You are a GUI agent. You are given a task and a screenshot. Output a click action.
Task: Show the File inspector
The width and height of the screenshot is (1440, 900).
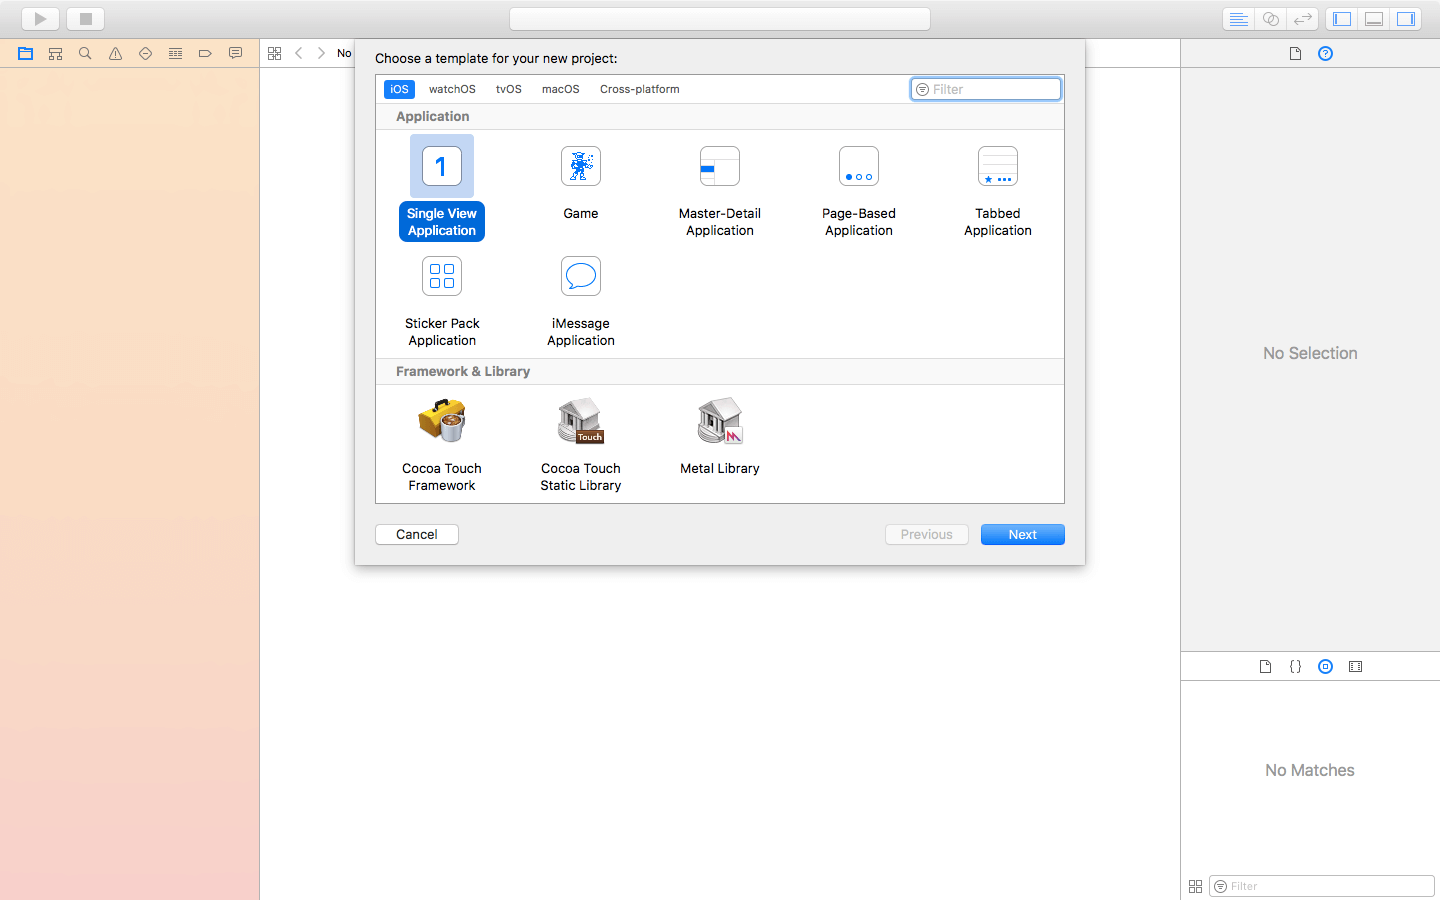pos(1295,53)
